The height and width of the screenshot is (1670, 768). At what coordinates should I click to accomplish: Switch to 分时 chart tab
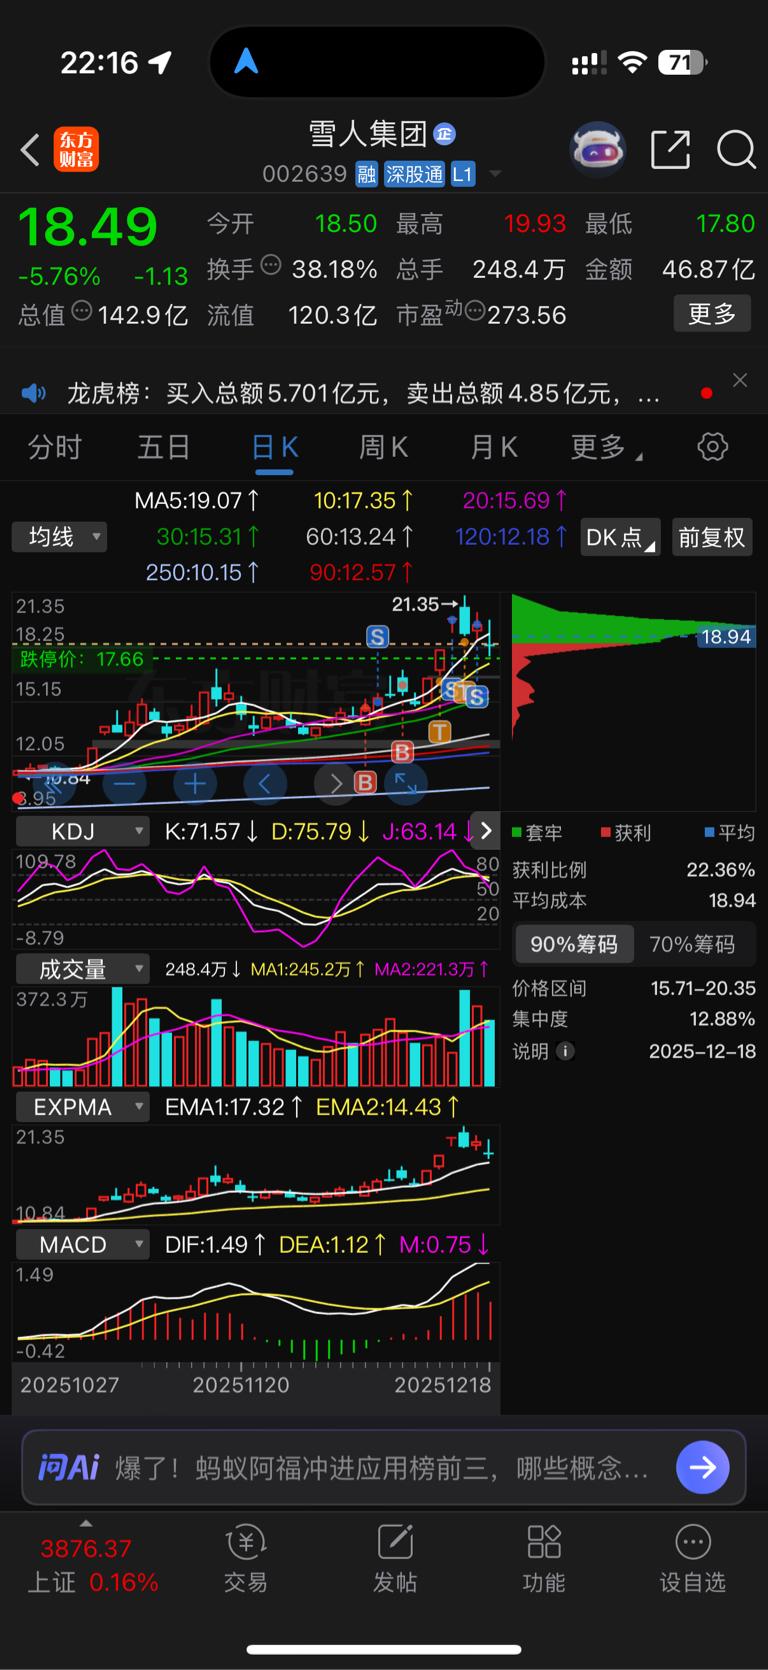coord(54,447)
